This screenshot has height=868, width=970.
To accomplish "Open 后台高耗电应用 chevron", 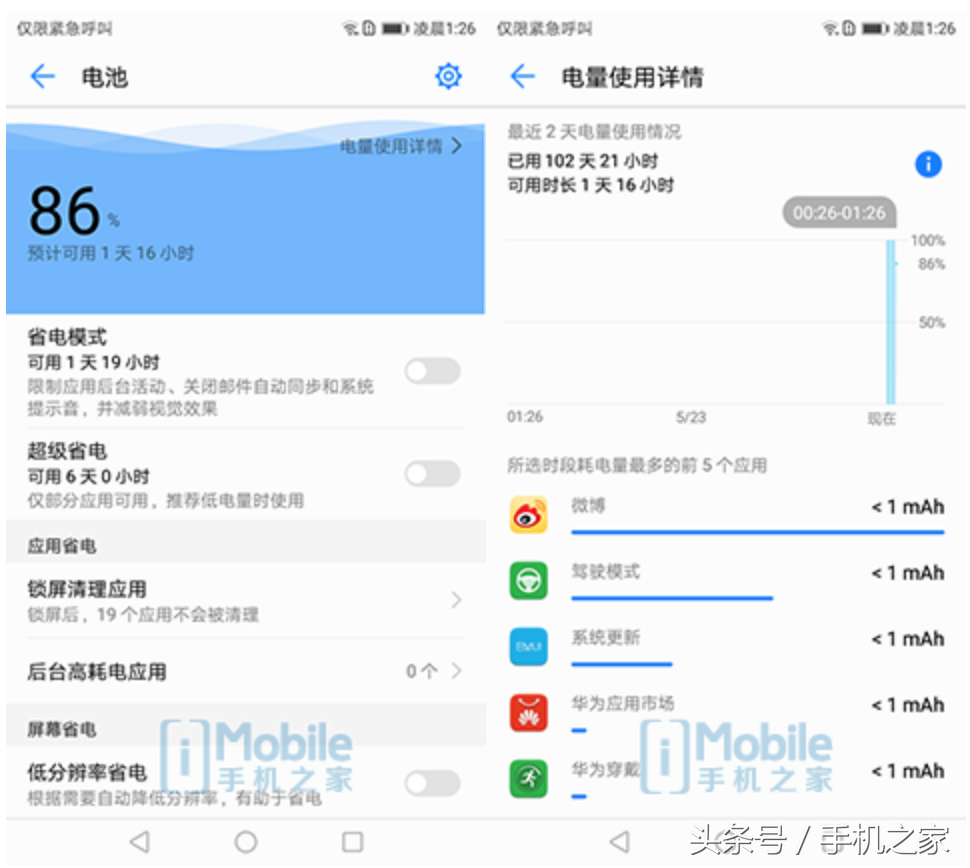I will (456, 671).
